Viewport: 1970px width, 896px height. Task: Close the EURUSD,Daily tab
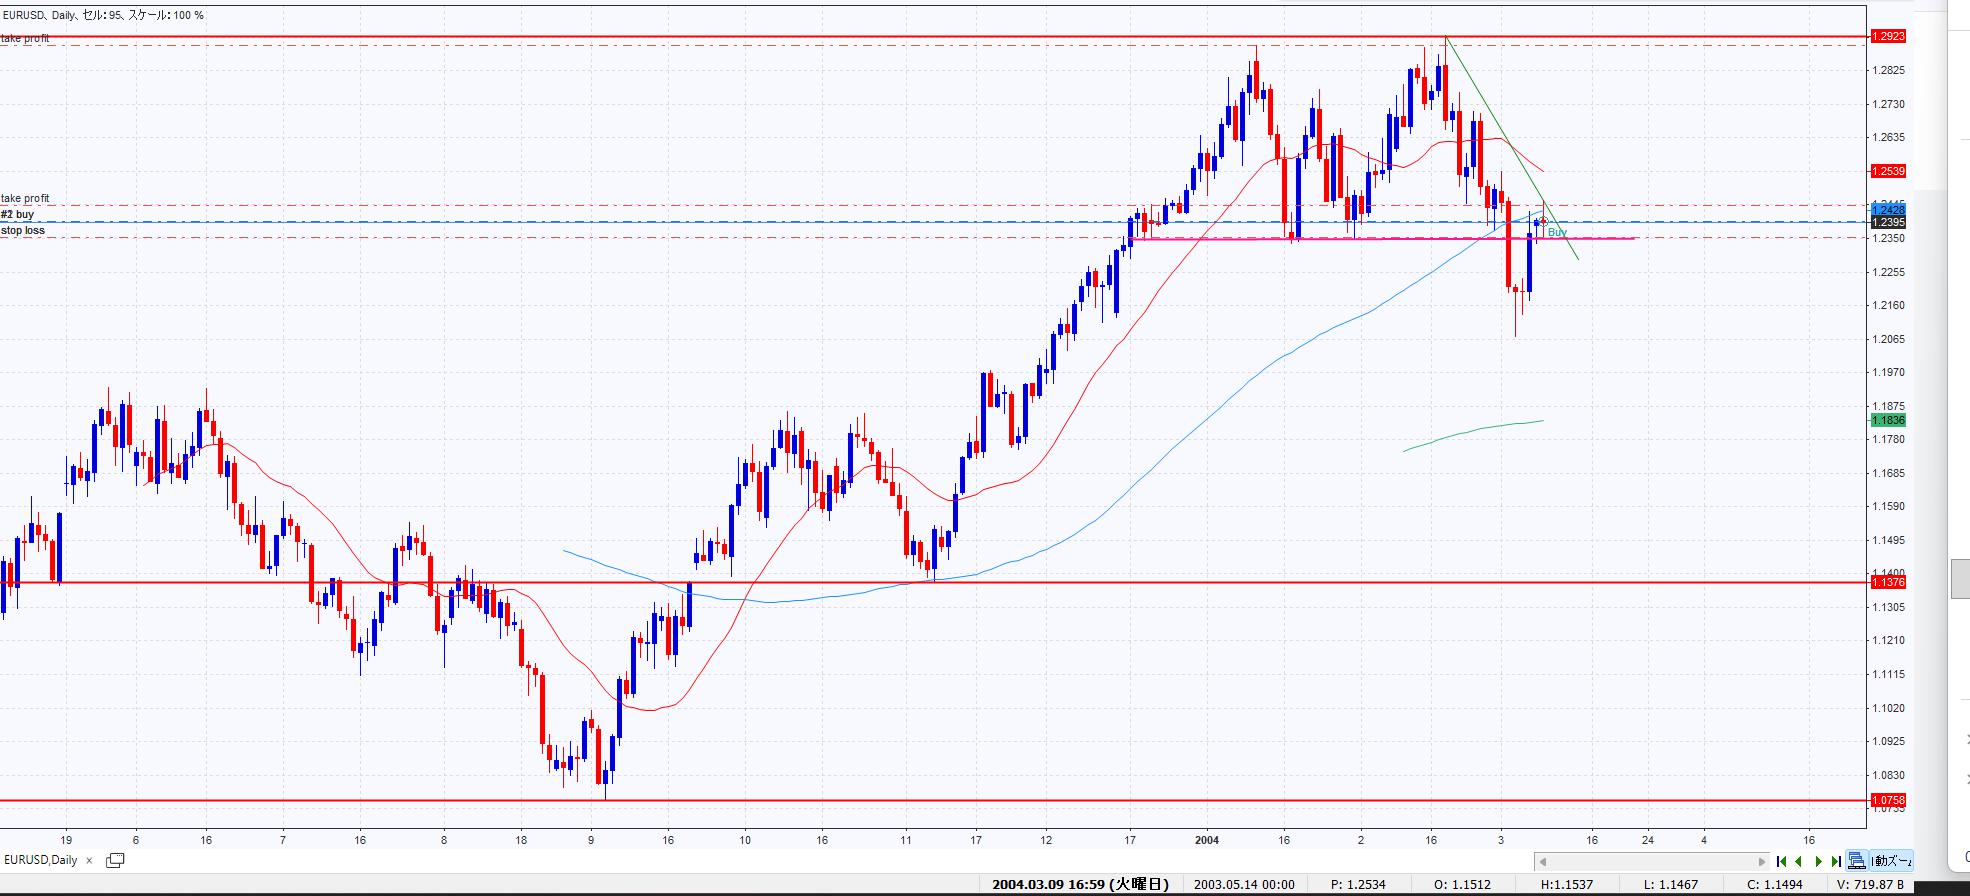pyautogui.click(x=88, y=860)
